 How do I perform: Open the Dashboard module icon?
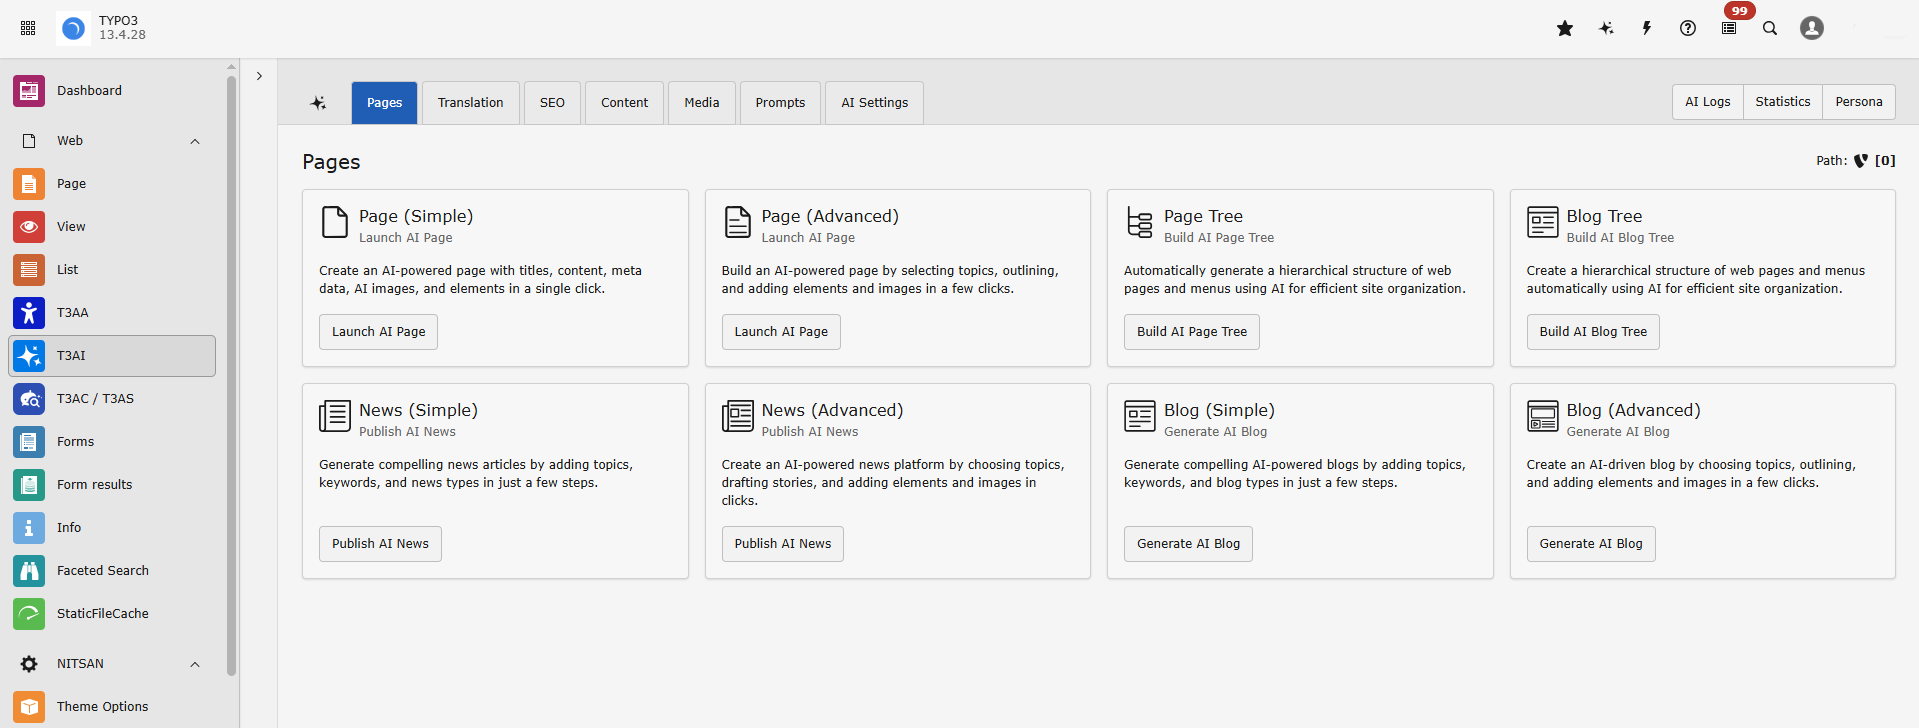click(29, 91)
